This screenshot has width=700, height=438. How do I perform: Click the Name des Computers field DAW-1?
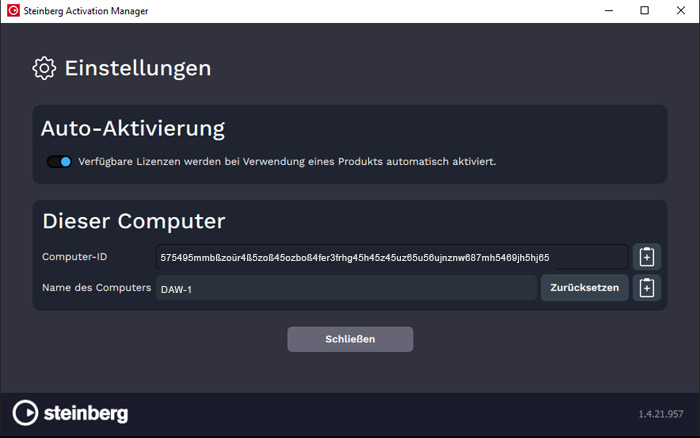345,288
